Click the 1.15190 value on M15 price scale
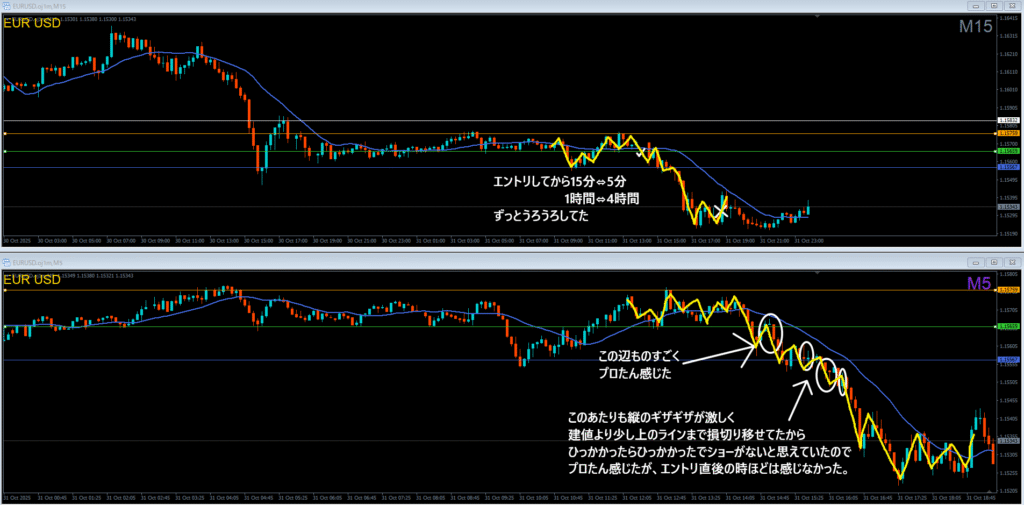 pyautogui.click(x=1008, y=233)
